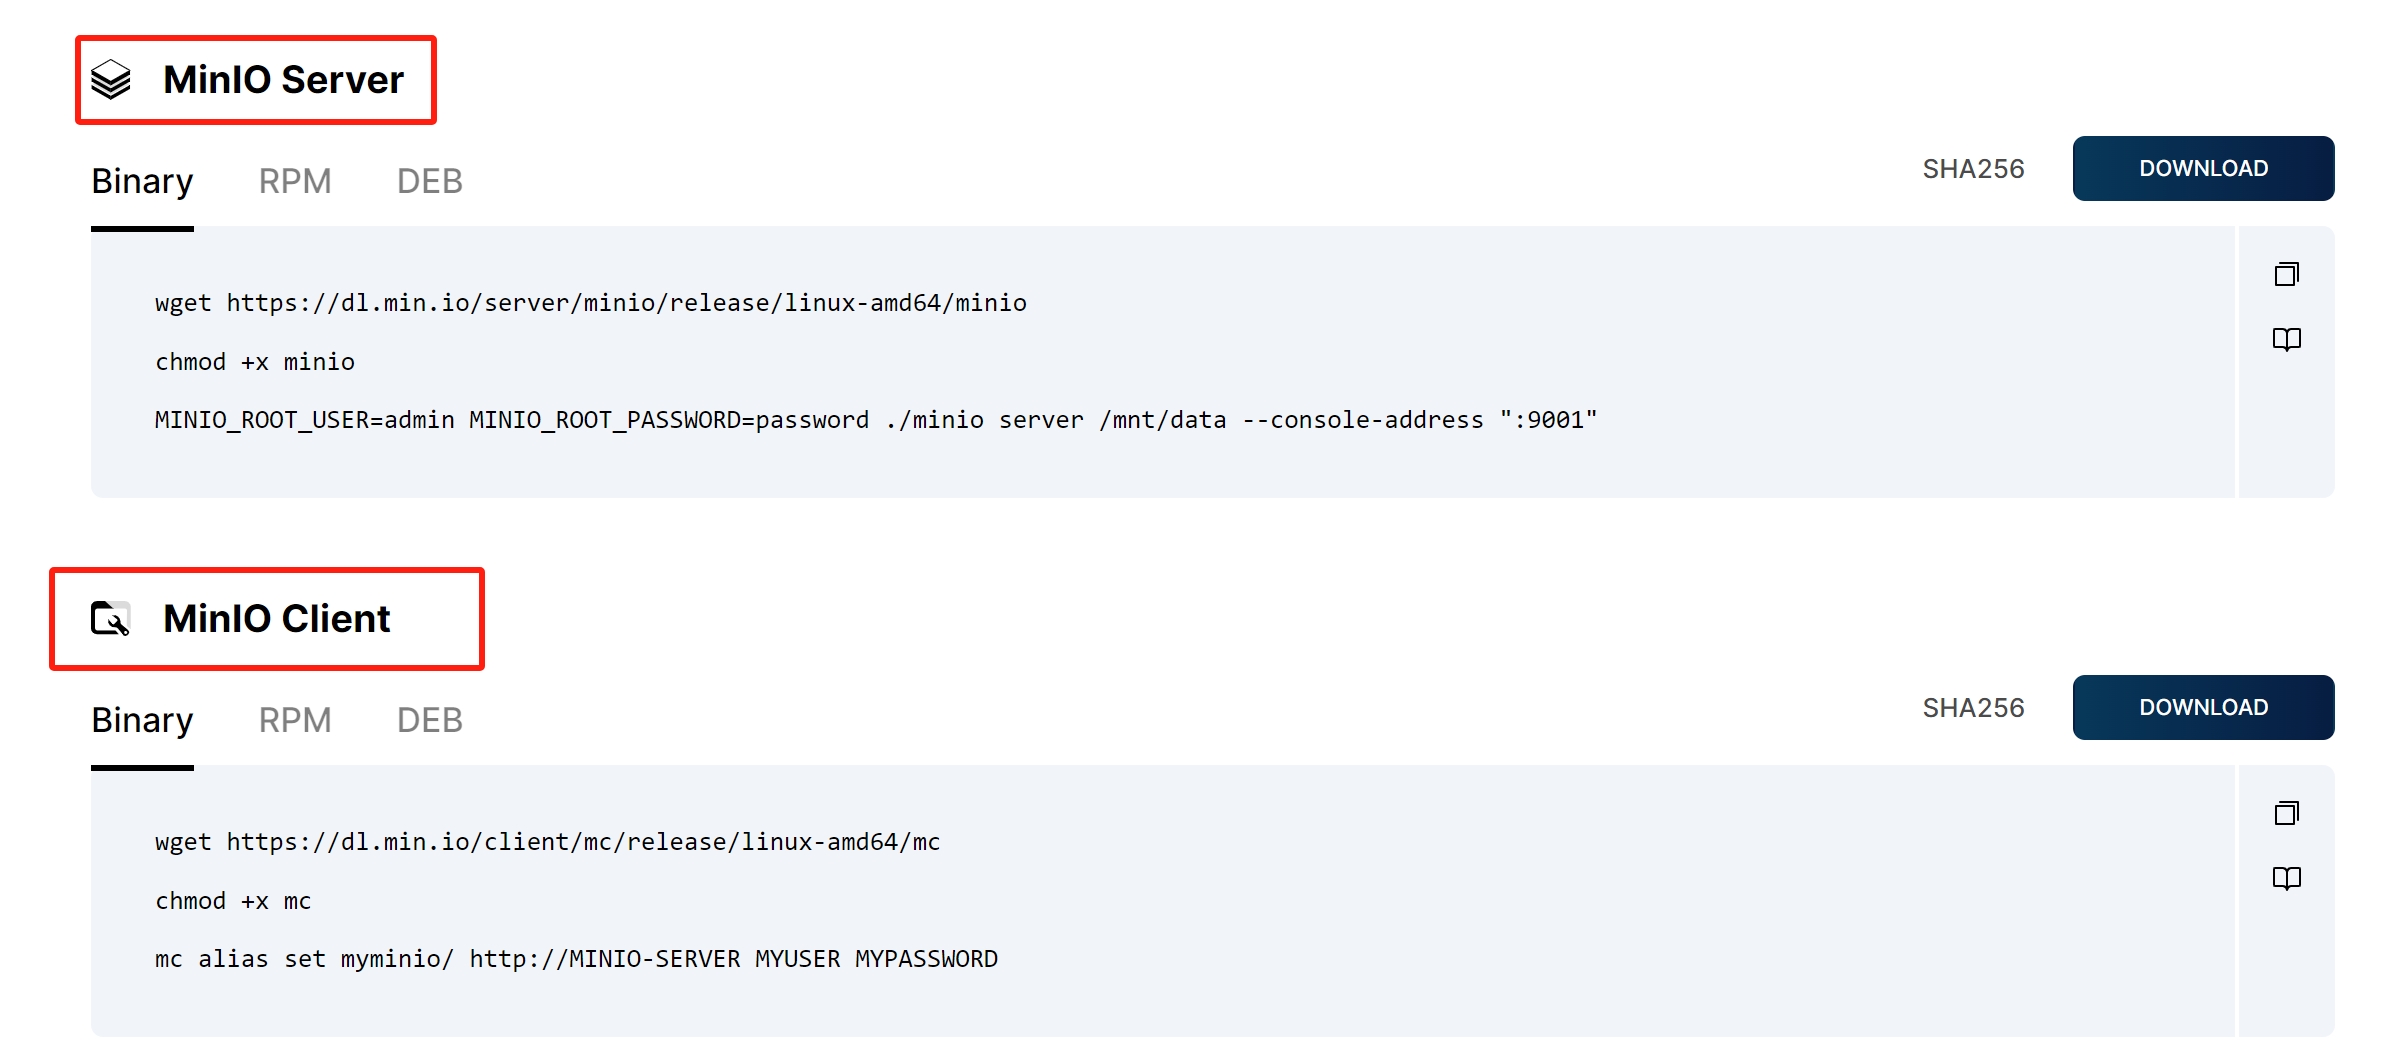This screenshot has width=2385, height=1045.
Task: Switch to RPM tab under MinIO Client
Action: tap(295, 720)
